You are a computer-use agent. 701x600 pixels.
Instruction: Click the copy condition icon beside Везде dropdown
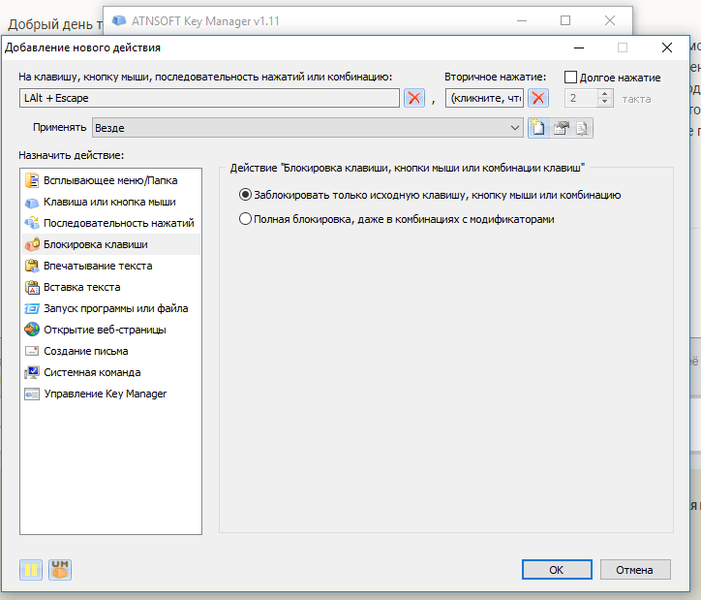(x=582, y=128)
